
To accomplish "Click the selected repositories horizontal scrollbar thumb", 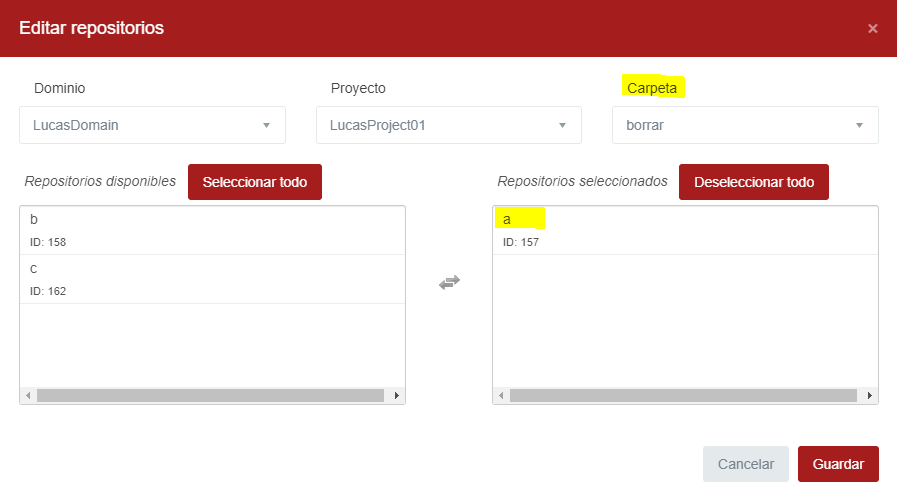I will click(683, 396).
